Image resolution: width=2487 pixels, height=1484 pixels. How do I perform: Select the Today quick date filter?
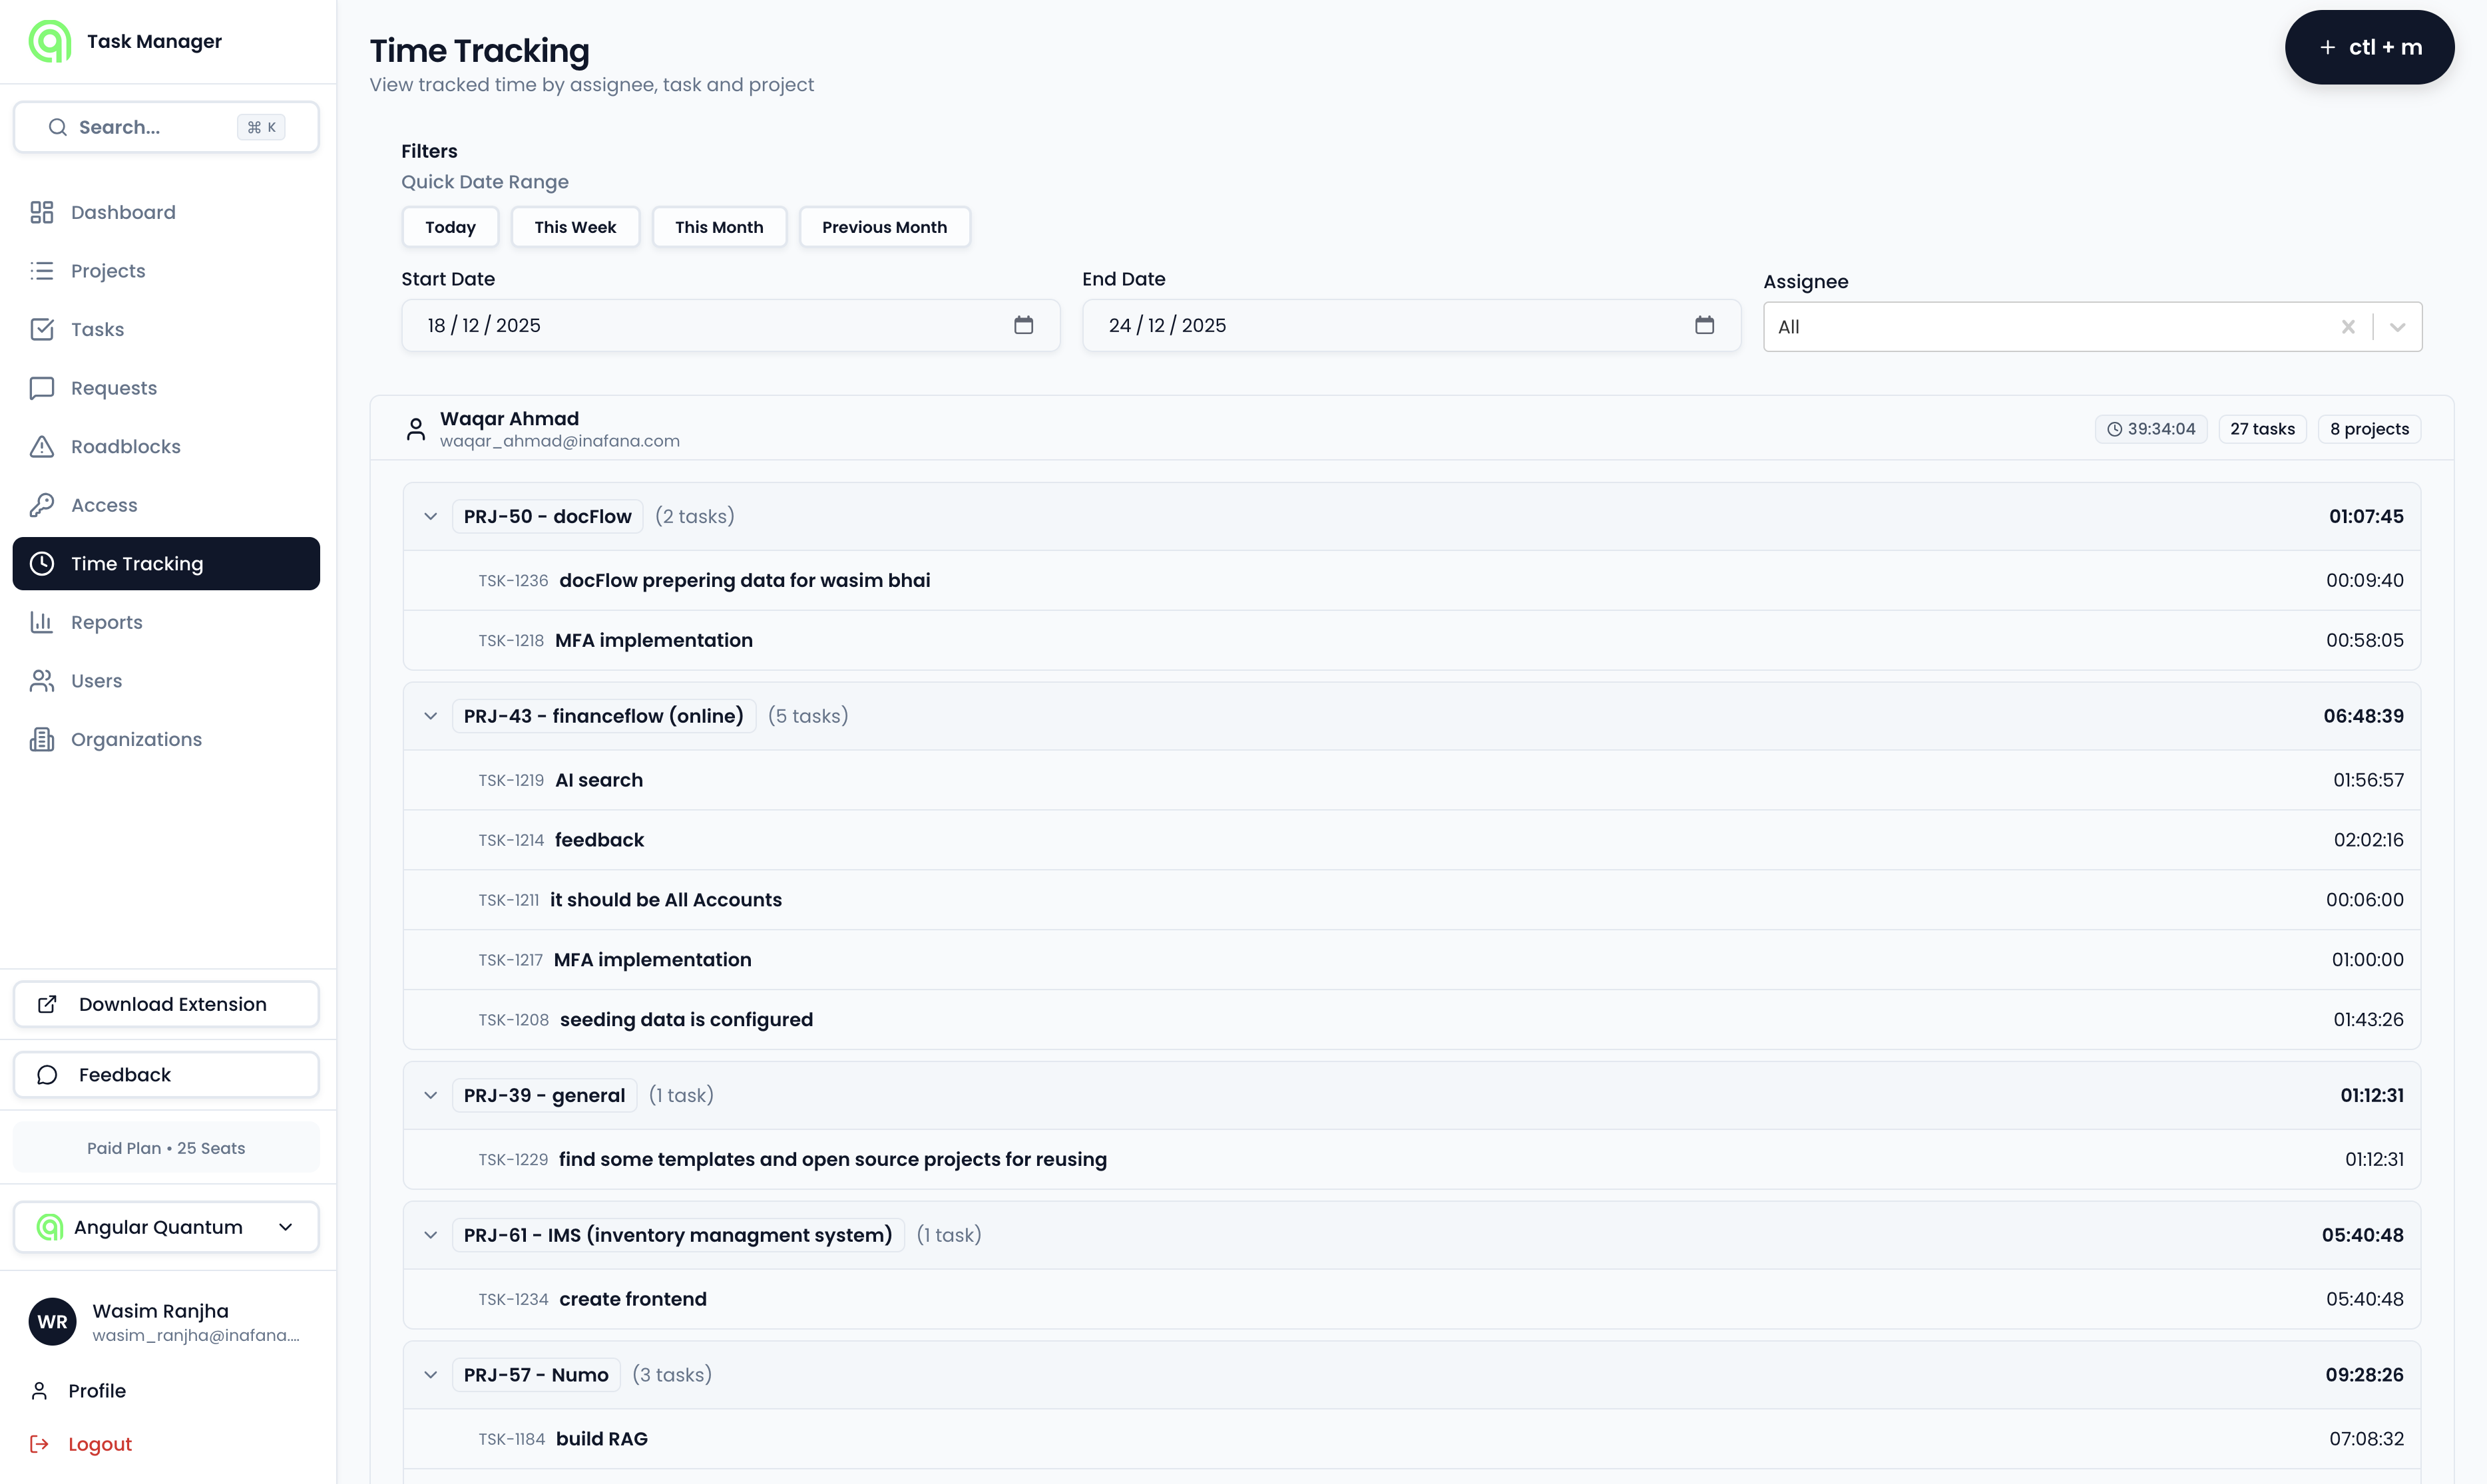tap(449, 227)
